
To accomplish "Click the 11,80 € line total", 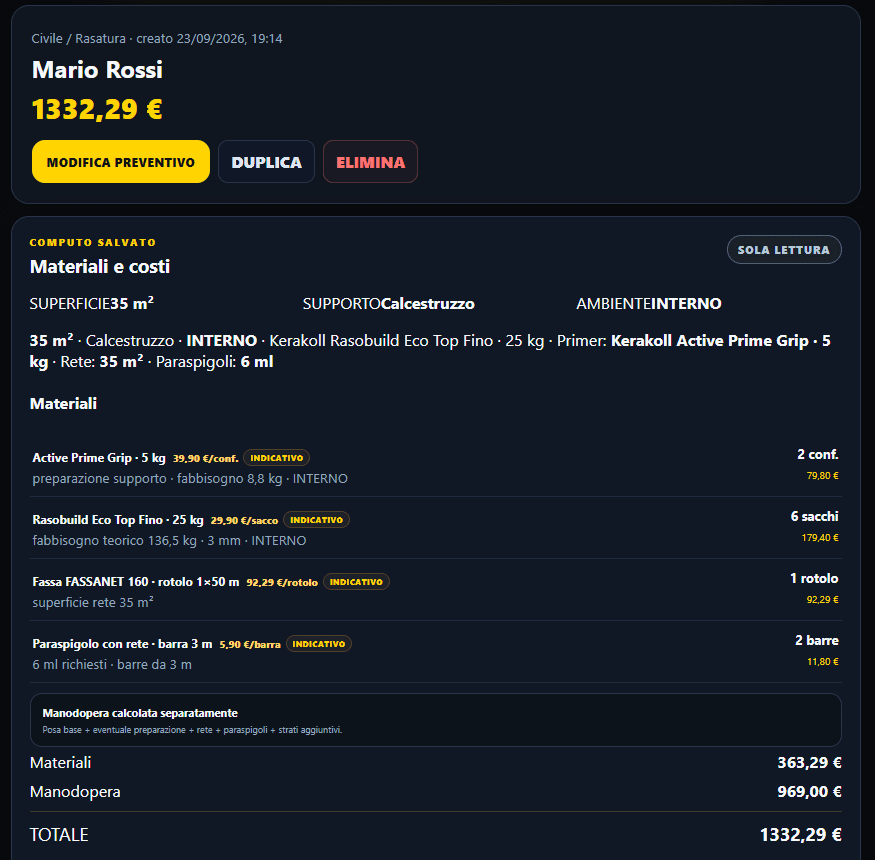I will (823, 661).
